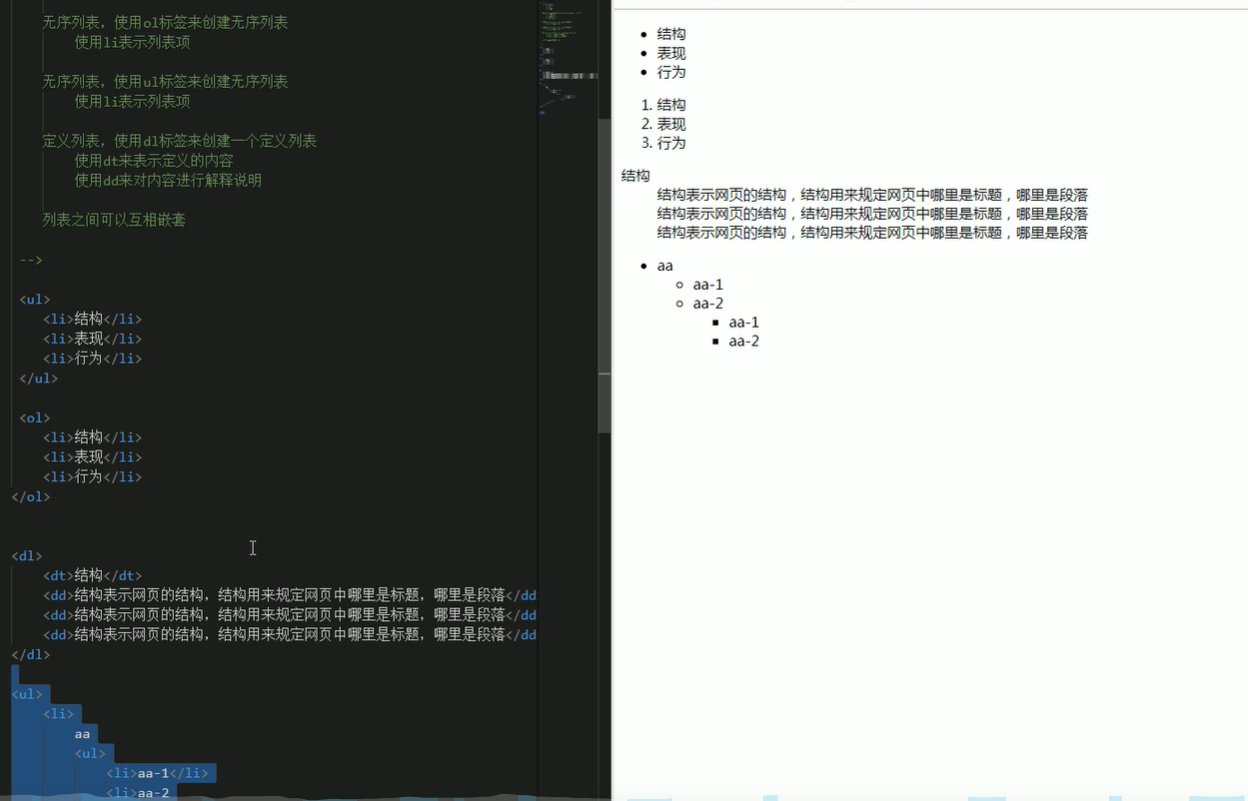Click the definition term '结构' in the preview
The height and width of the screenshot is (801, 1248).
point(635,176)
